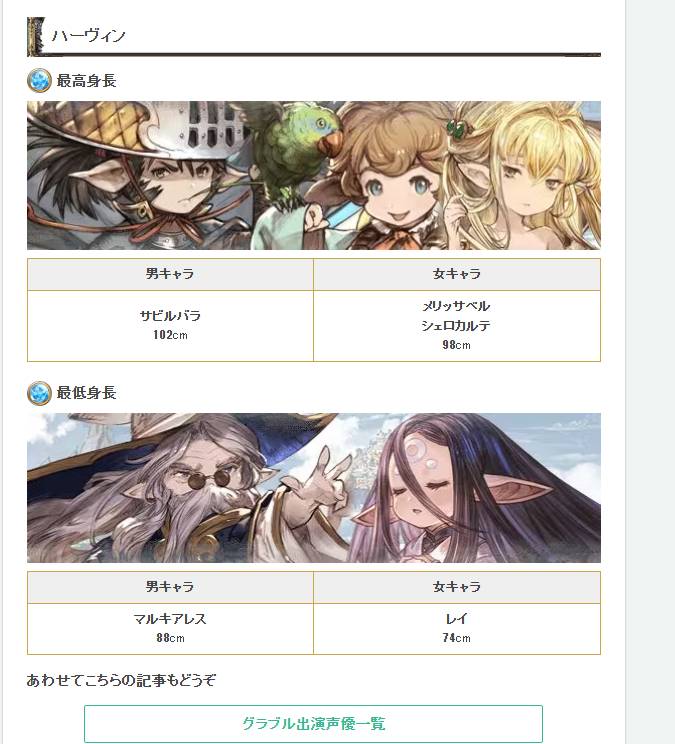This screenshot has width=675, height=744.
Task: Click the shortest Harvin characters banner image
Action: [314, 488]
